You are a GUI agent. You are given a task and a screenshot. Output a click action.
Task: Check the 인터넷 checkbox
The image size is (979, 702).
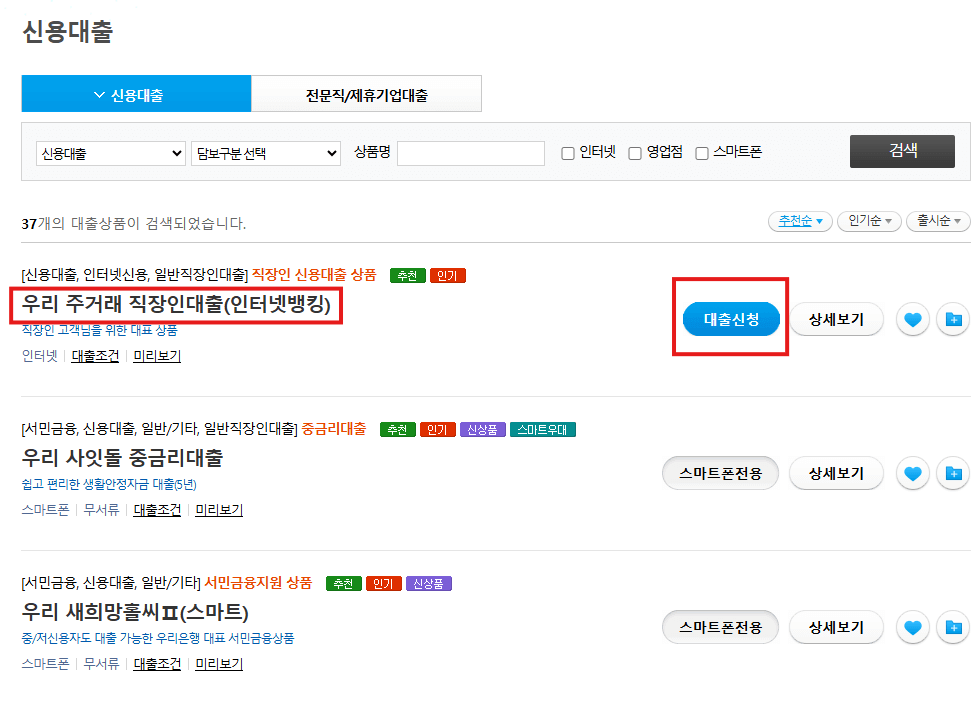click(x=568, y=153)
